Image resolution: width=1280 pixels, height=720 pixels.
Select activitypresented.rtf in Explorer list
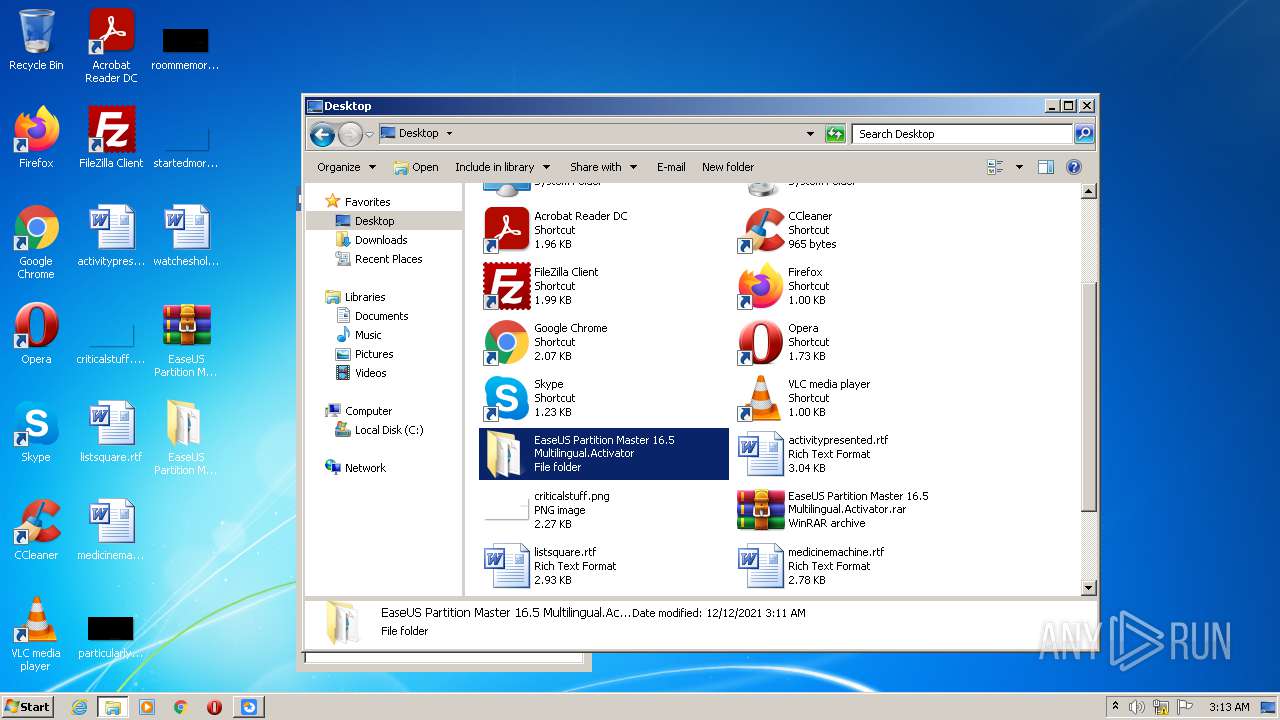pyautogui.click(x=857, y=454)
